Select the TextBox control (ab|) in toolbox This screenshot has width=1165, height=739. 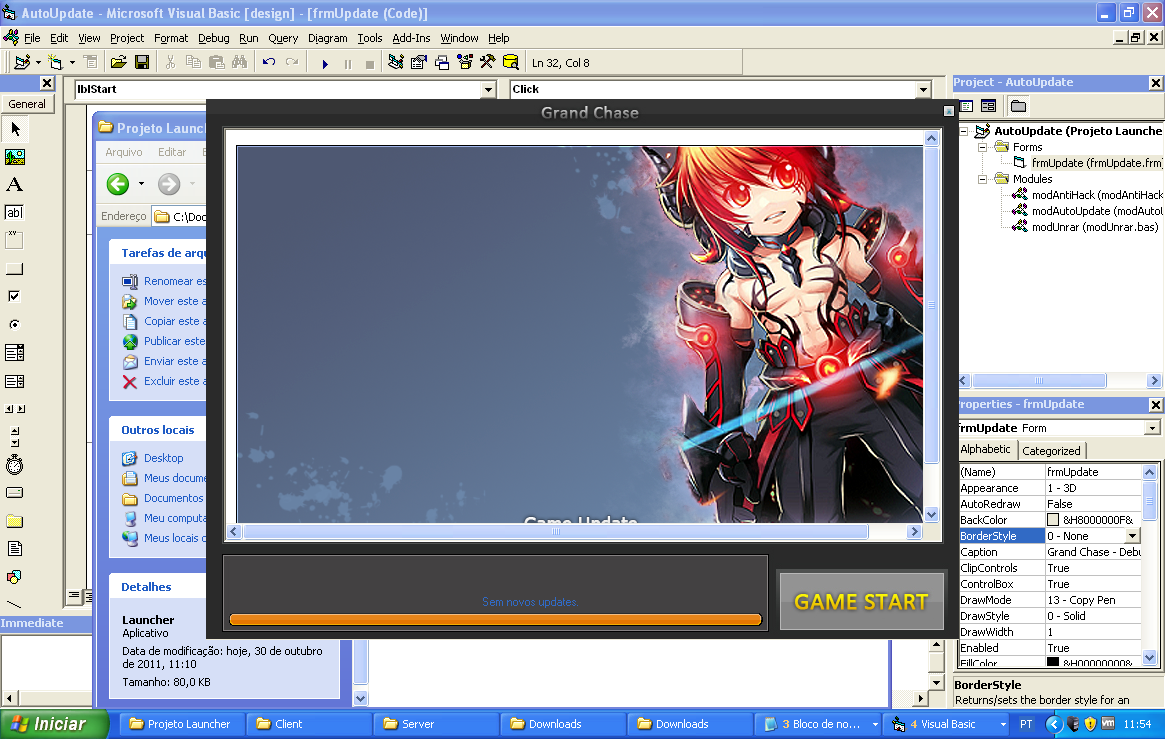coord(15,212)
